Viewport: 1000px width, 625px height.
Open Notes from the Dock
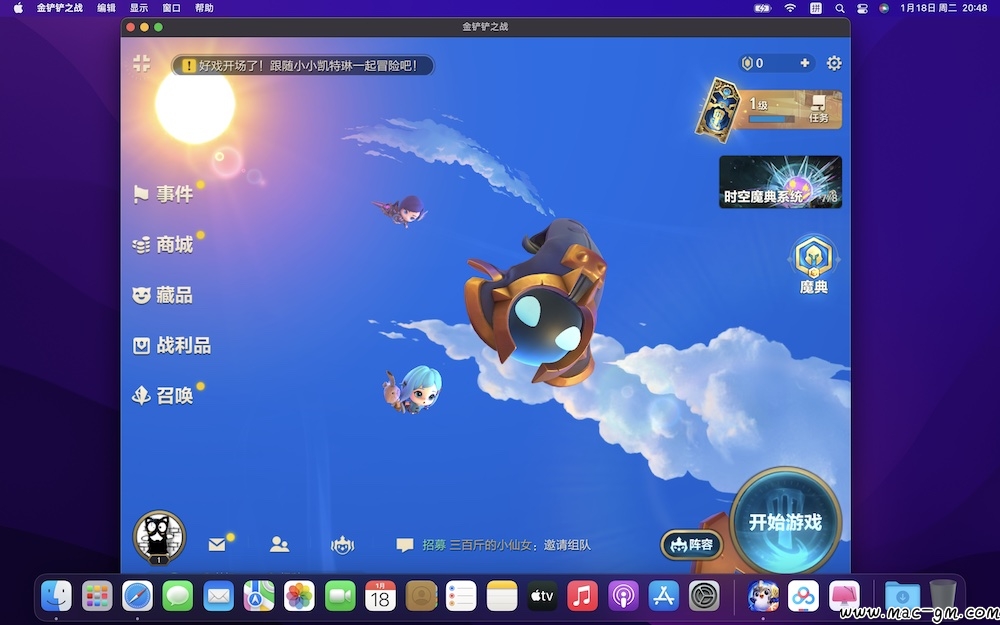coord(502,596)
